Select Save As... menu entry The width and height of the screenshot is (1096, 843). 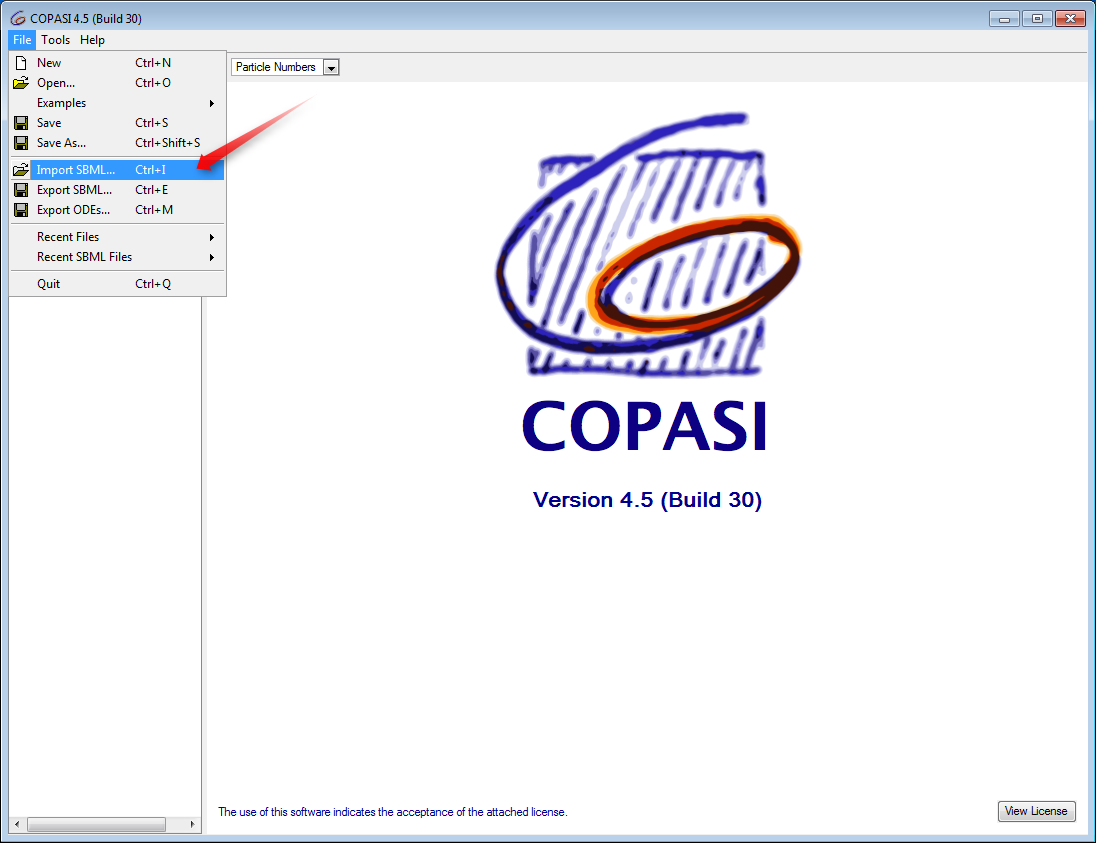pos(117,143)
